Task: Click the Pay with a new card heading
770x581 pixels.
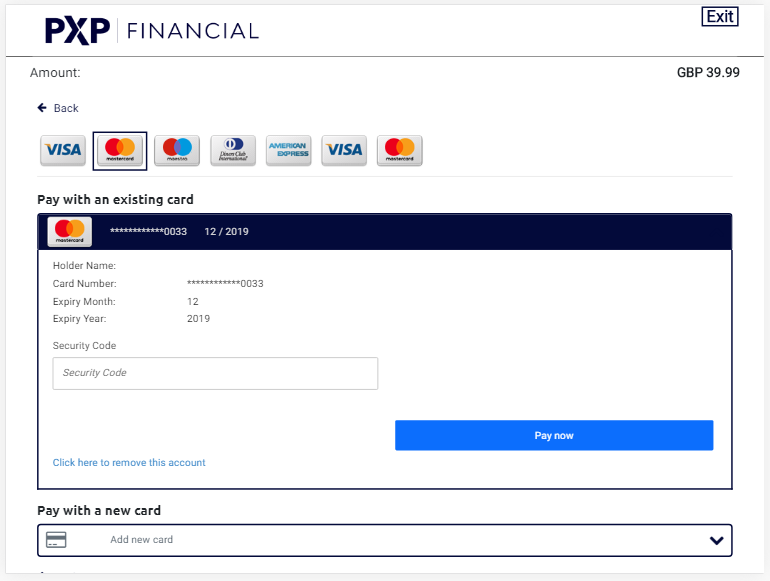Action: (x=99, y=510)
